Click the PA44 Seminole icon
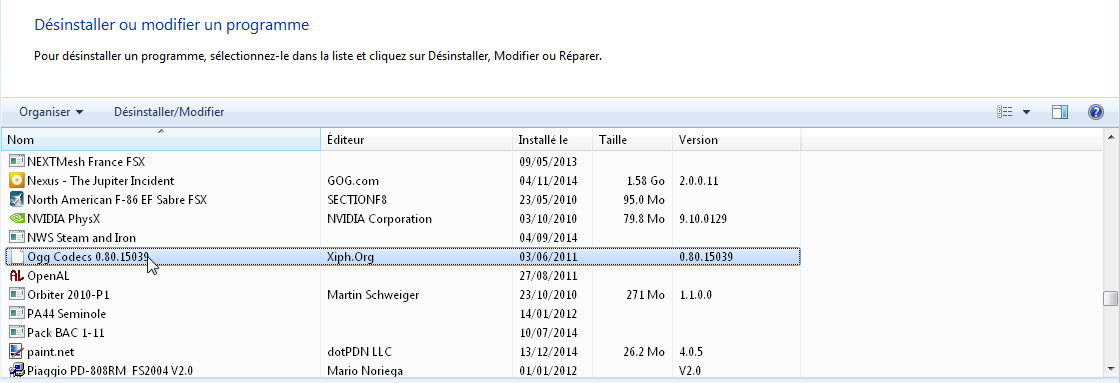Image resolution: width=1120 pixels, height=383 pixels. (16, 314)
